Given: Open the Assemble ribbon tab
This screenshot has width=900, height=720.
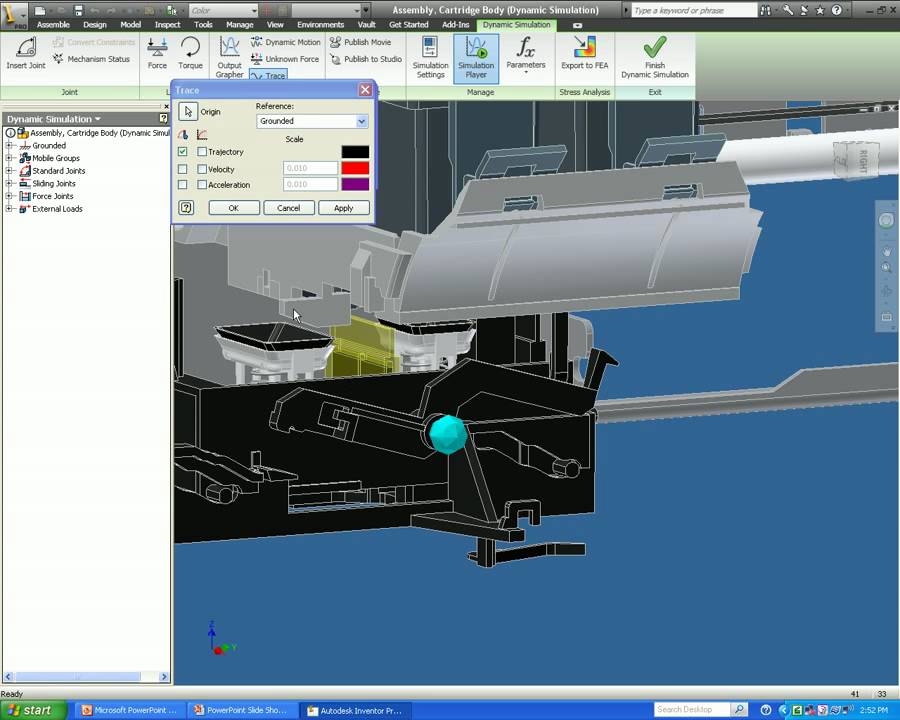Looking at the screenshot, I should (53, 25).
